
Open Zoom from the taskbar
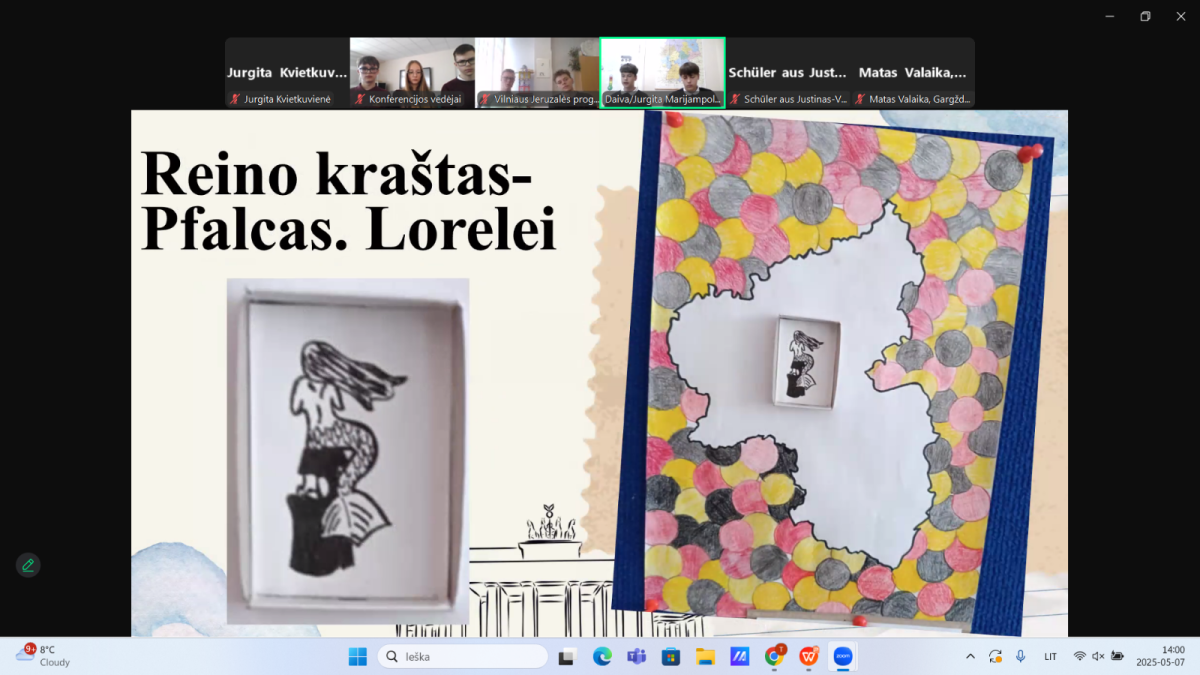point(842,656)
